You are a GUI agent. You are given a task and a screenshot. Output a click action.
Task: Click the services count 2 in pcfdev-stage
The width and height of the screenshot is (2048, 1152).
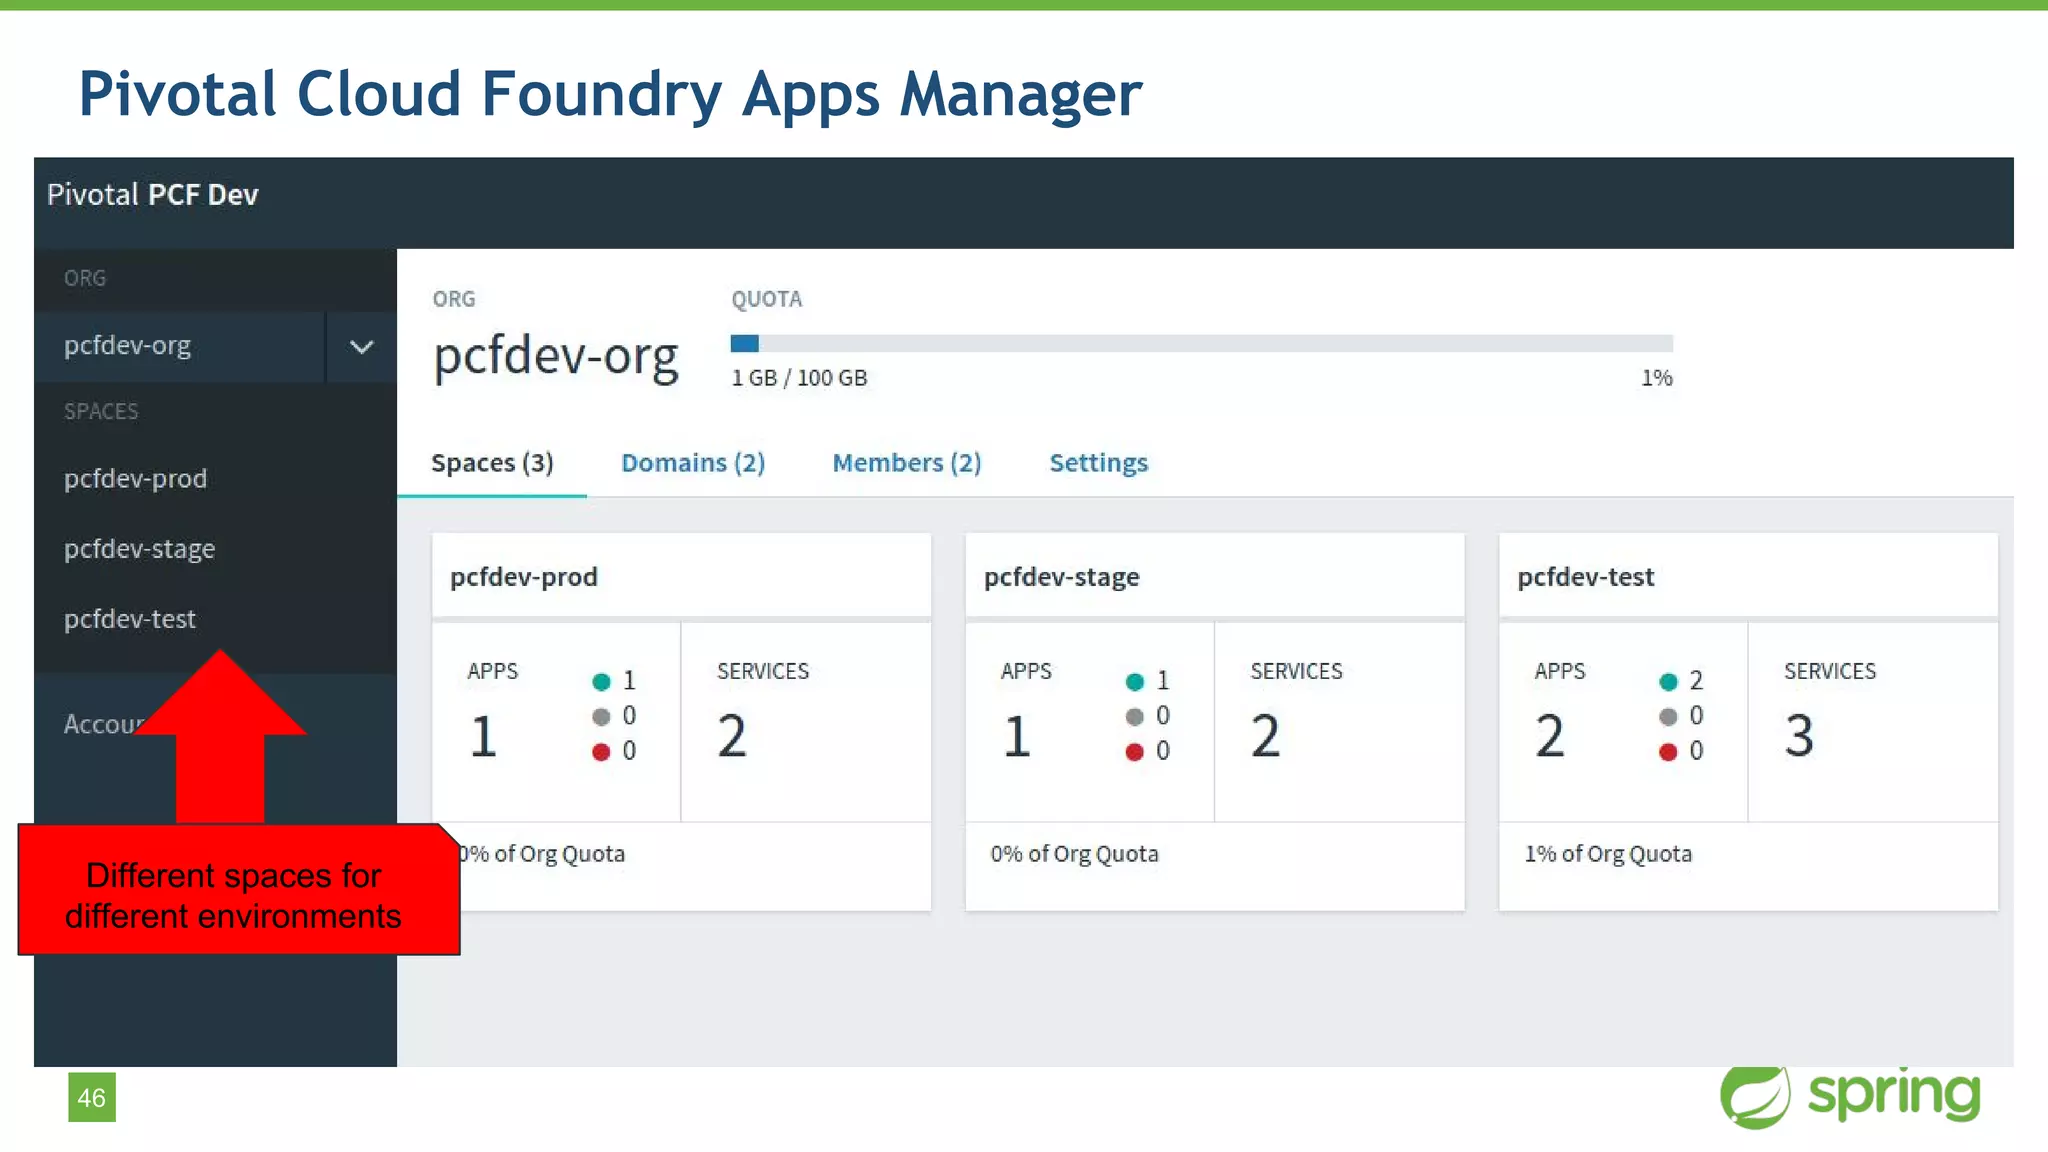(x=1266, y=737)
